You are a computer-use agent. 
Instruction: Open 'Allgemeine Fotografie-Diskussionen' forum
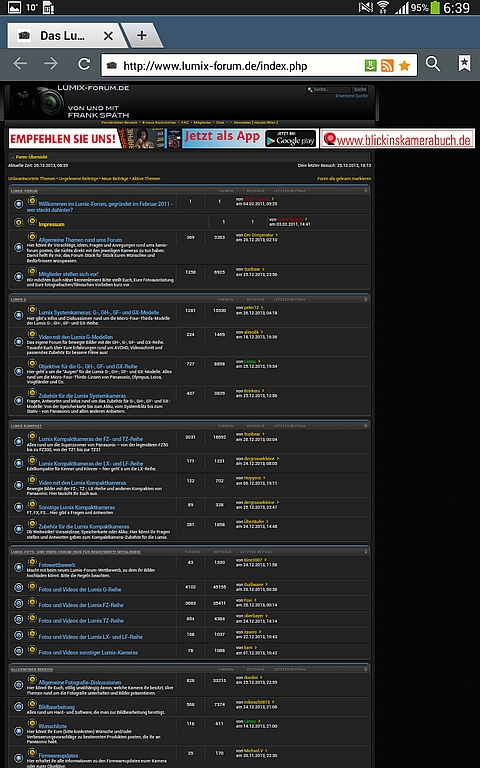(x=79, y=682)
